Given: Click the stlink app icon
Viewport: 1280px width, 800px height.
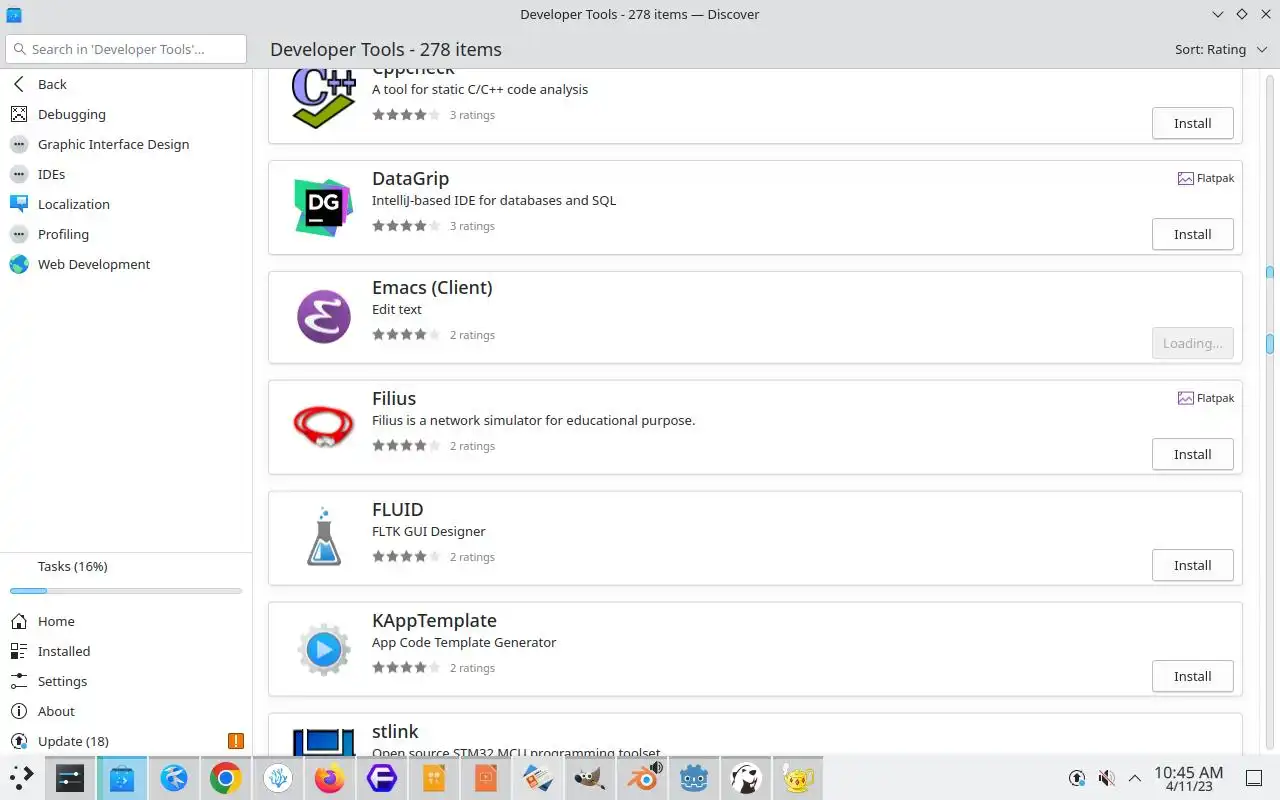Looking at the screenshot, I should pyautogui.click(x=323, y=742).
